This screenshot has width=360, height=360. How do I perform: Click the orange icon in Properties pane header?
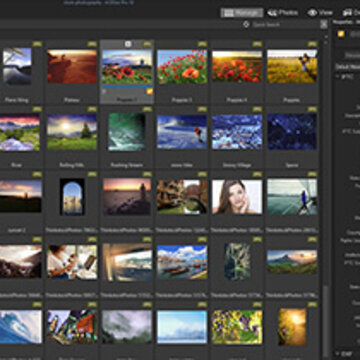click(x=341, y=34)
